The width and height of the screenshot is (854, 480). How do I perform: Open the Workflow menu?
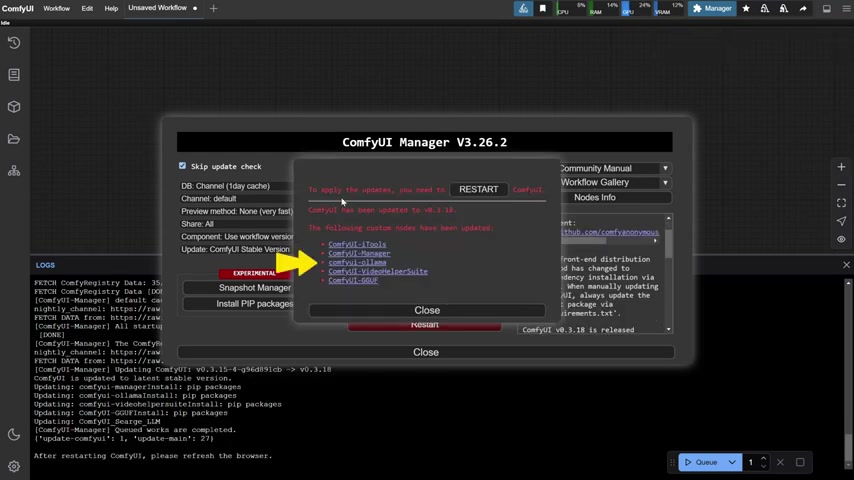[57, 8]
